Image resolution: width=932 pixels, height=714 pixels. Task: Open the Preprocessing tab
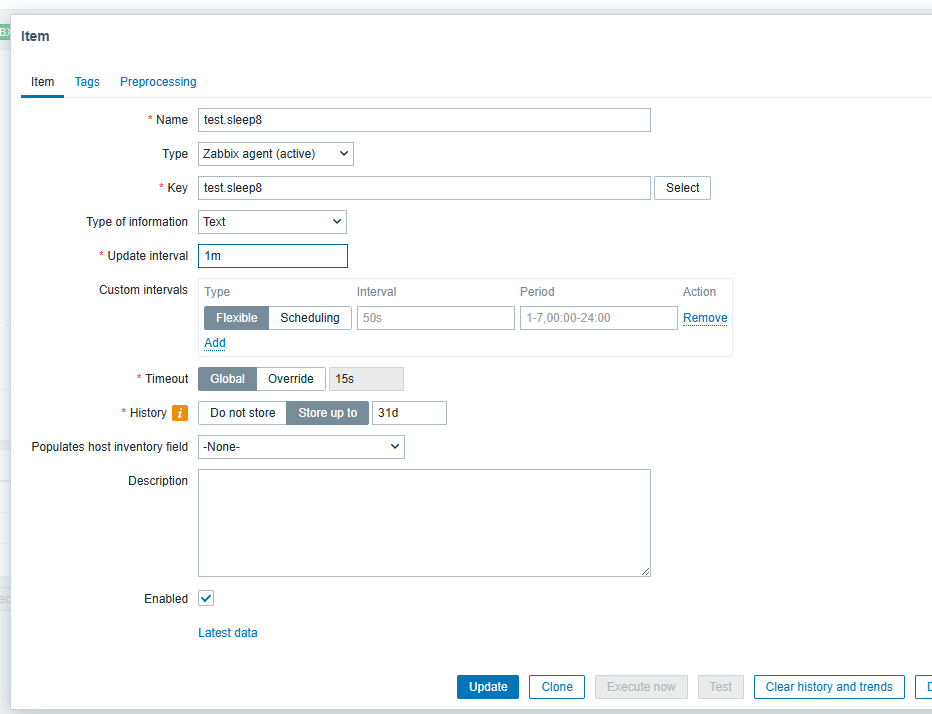tap(158, 82)
